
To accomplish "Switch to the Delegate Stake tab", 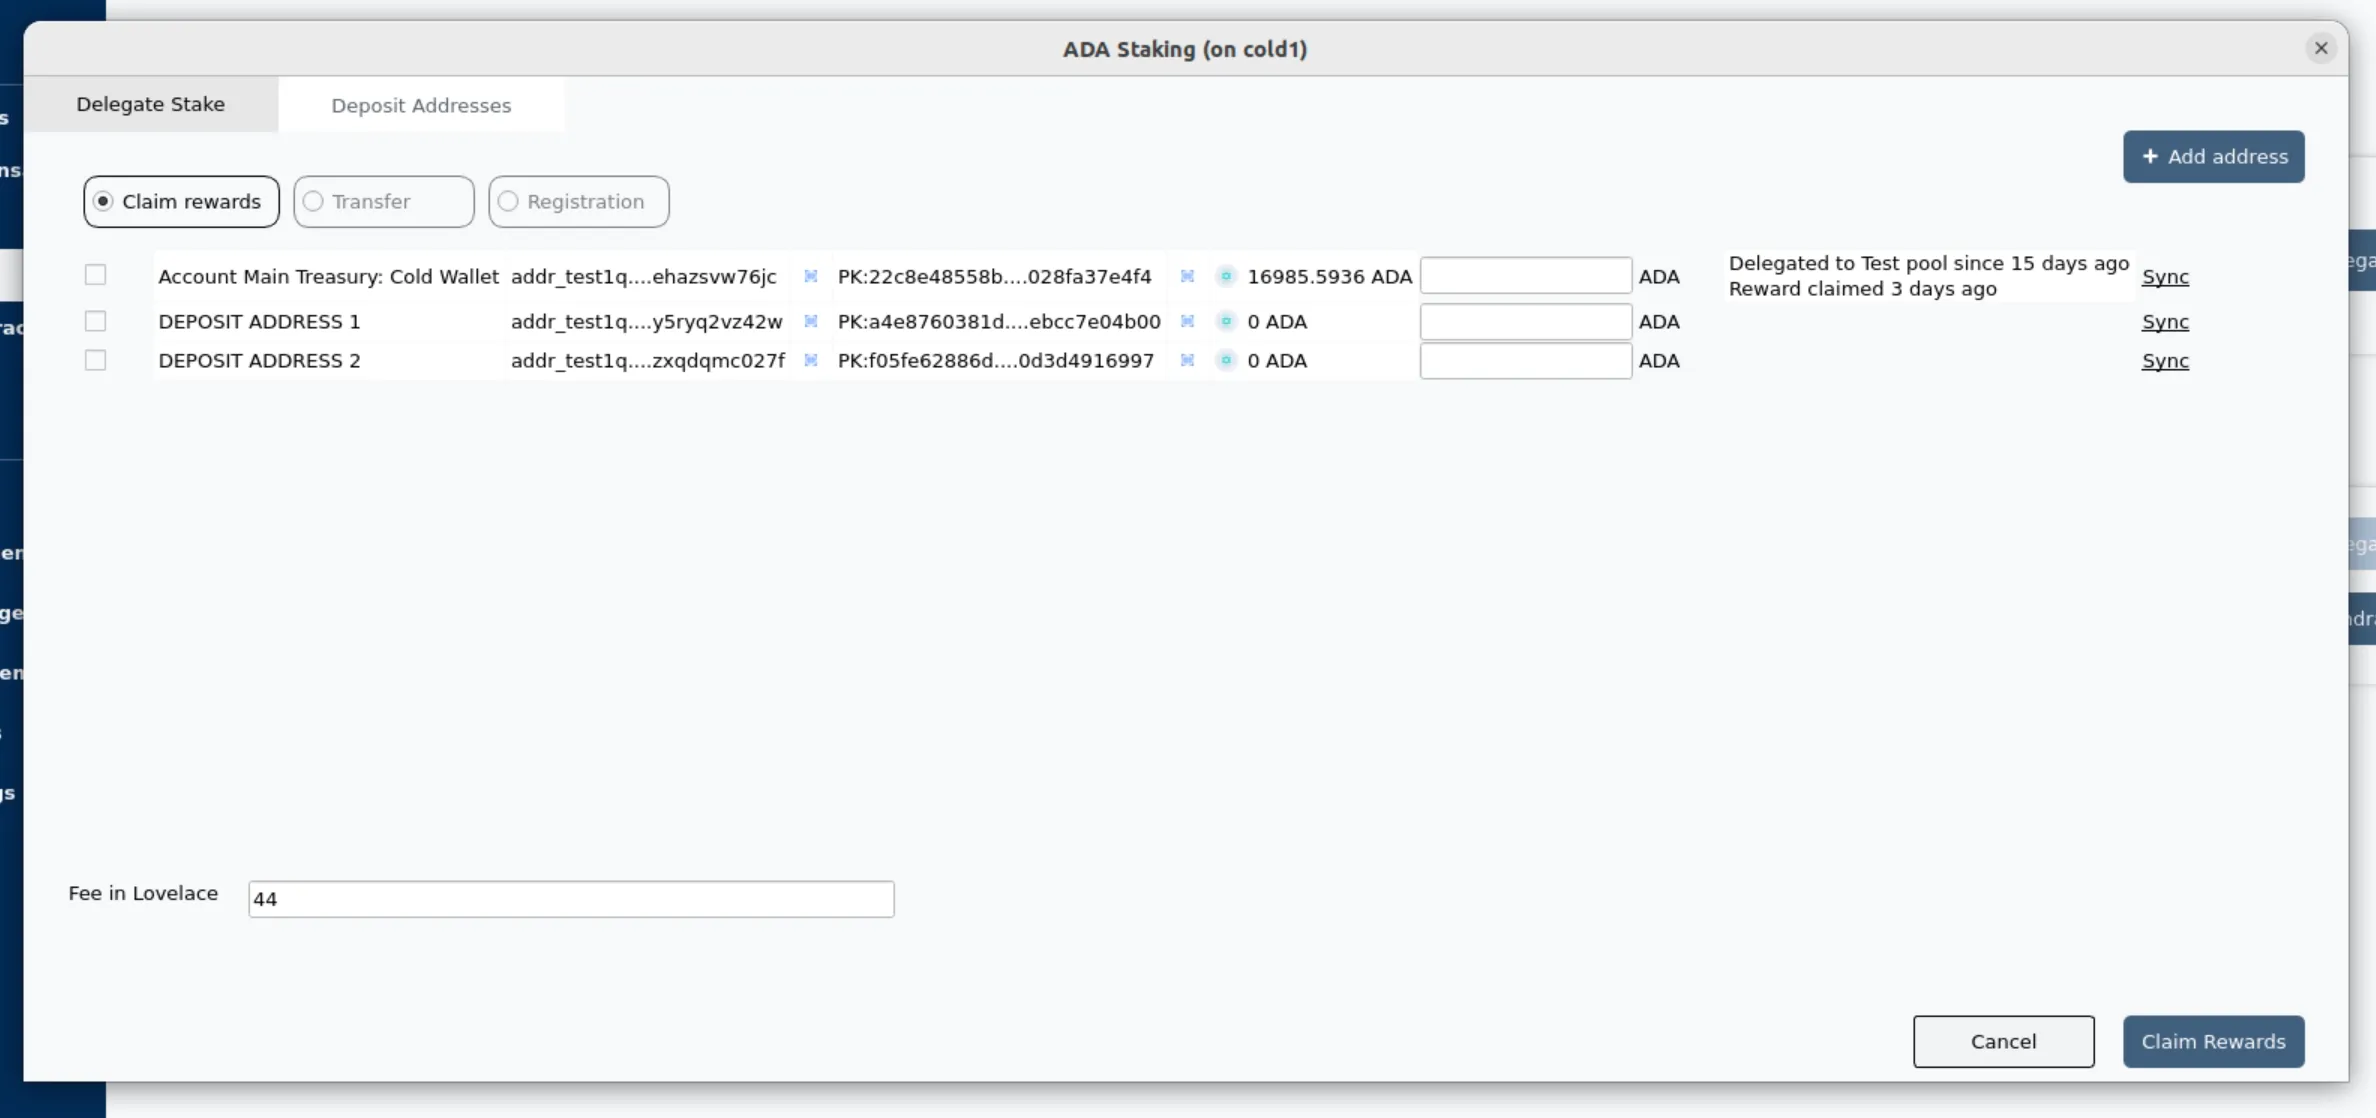I will click(x=151, y=104).
